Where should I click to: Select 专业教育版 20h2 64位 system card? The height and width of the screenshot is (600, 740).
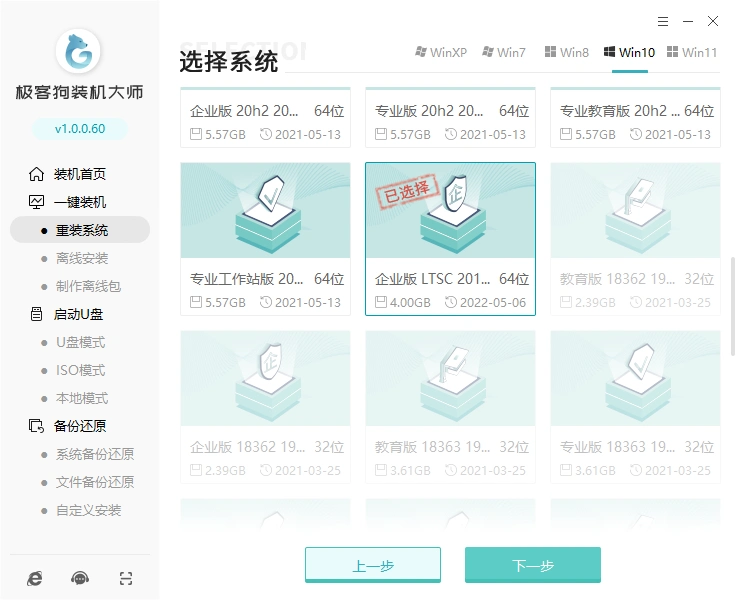tap(635, 118)
